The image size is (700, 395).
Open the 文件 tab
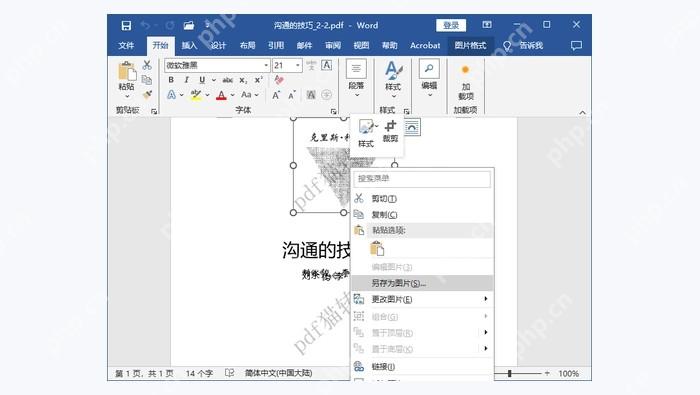click(x=126, y=46)
